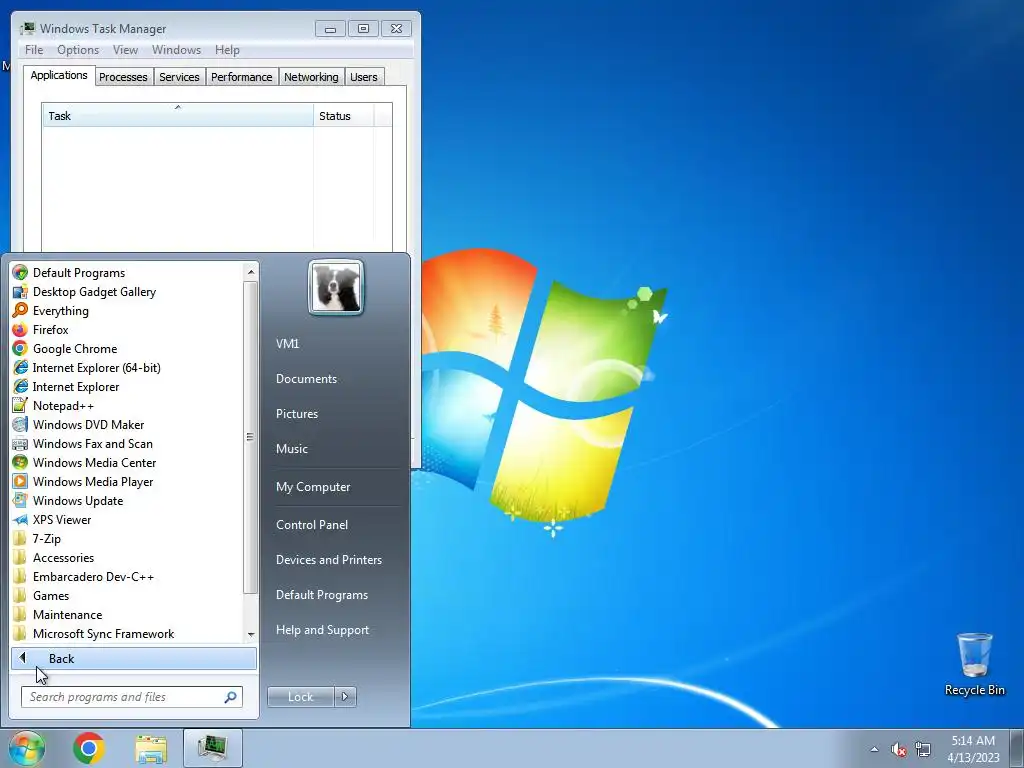Open the shutdown options arrow next to Lock
1024x768 pixels.
click(x=345, y=697)
